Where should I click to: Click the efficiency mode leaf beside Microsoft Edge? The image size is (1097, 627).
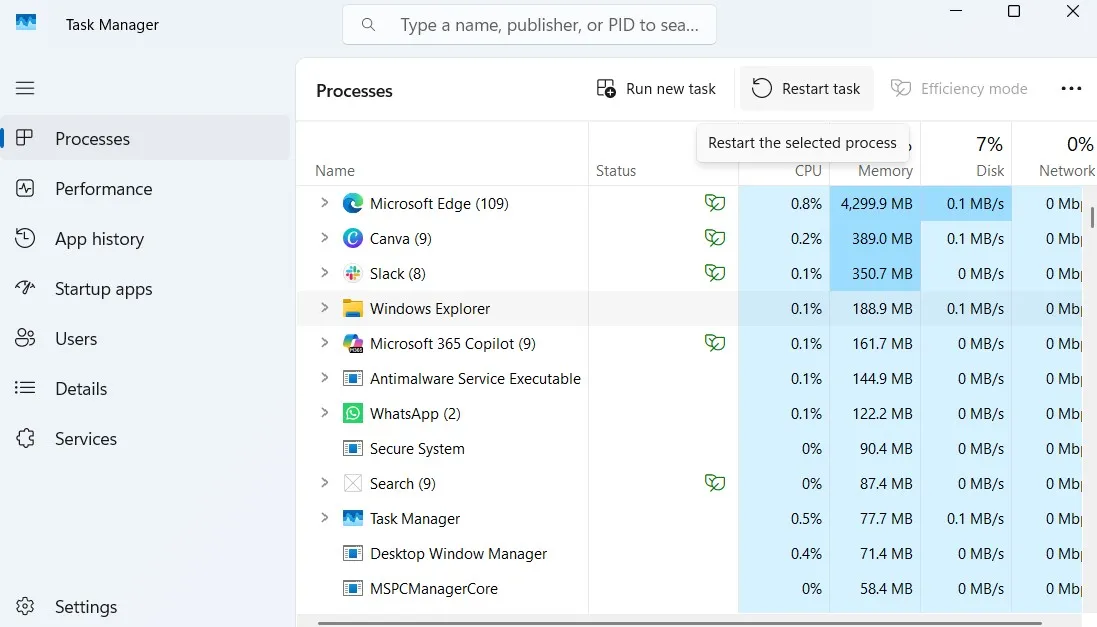[715, 202]
